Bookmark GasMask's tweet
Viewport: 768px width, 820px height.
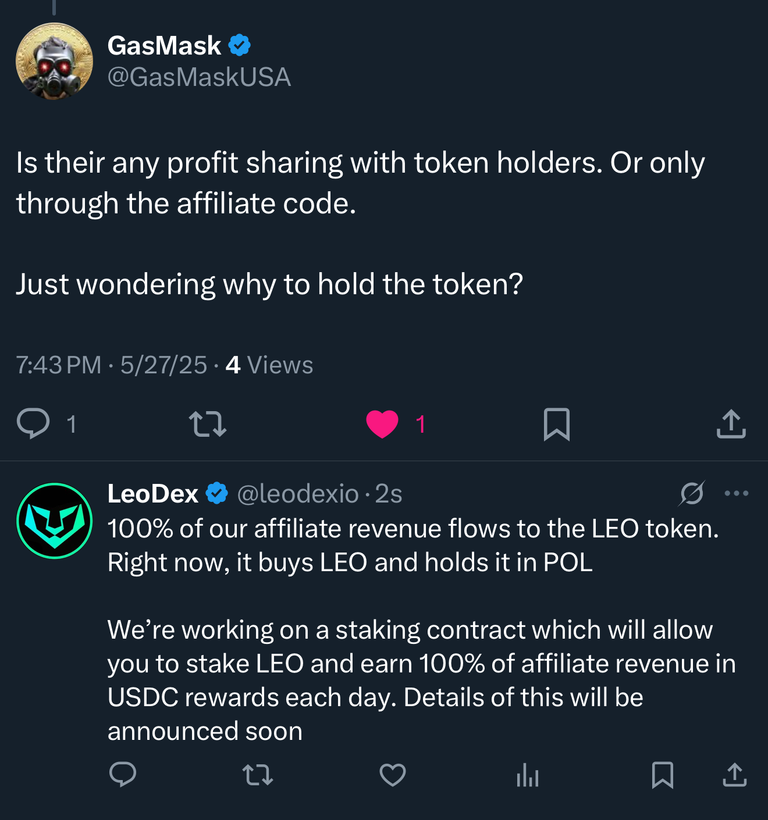click(557, 424)
